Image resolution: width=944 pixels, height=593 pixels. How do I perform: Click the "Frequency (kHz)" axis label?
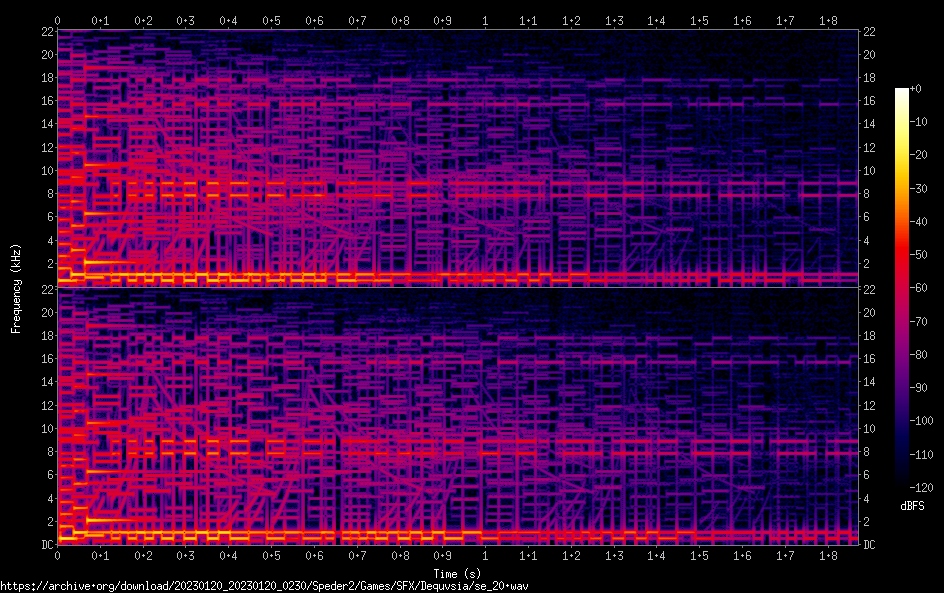click(16, 288)
